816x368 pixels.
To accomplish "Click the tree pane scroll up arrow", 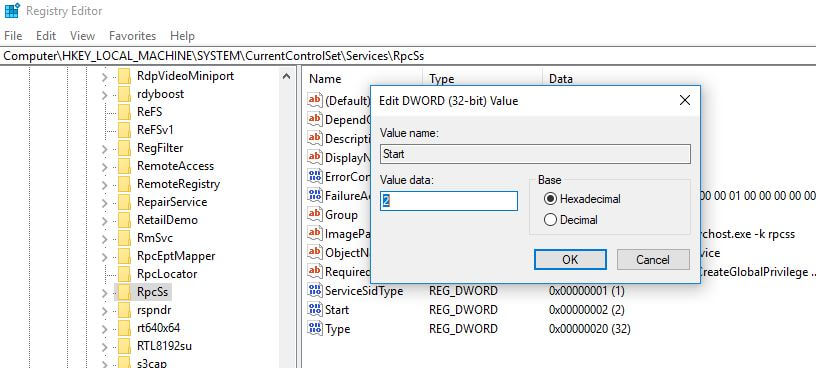I will pos(286,77).
